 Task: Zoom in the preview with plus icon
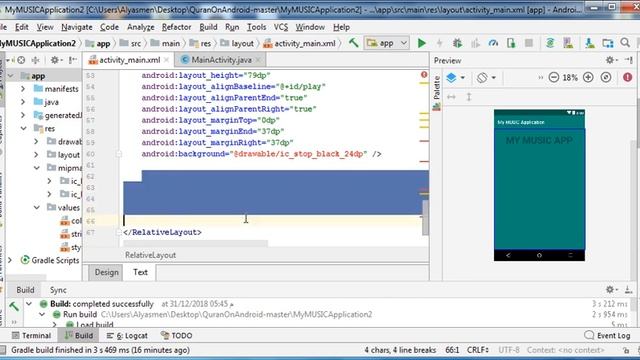click(x=588, y=77)
